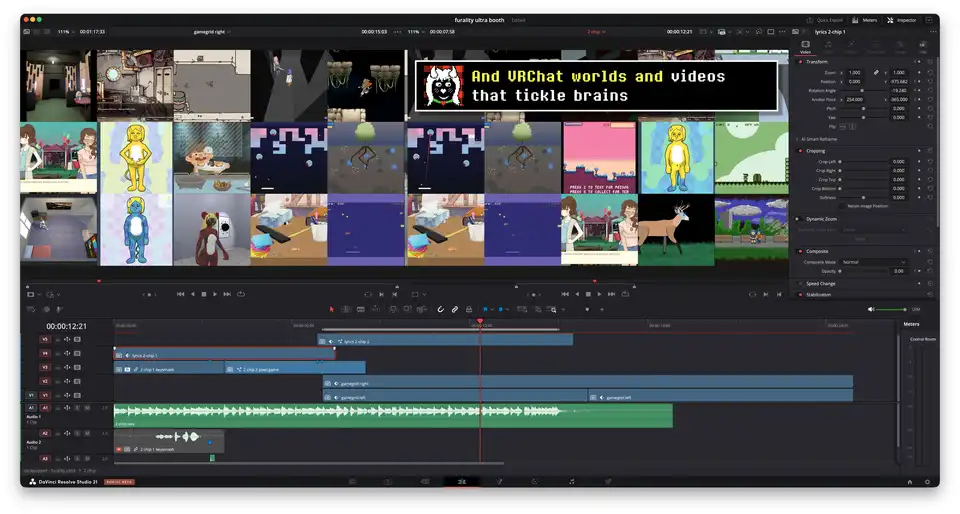Screen dimensions: 960x514
Task: Open the Edit page tab
Action: tap(462, 482)
